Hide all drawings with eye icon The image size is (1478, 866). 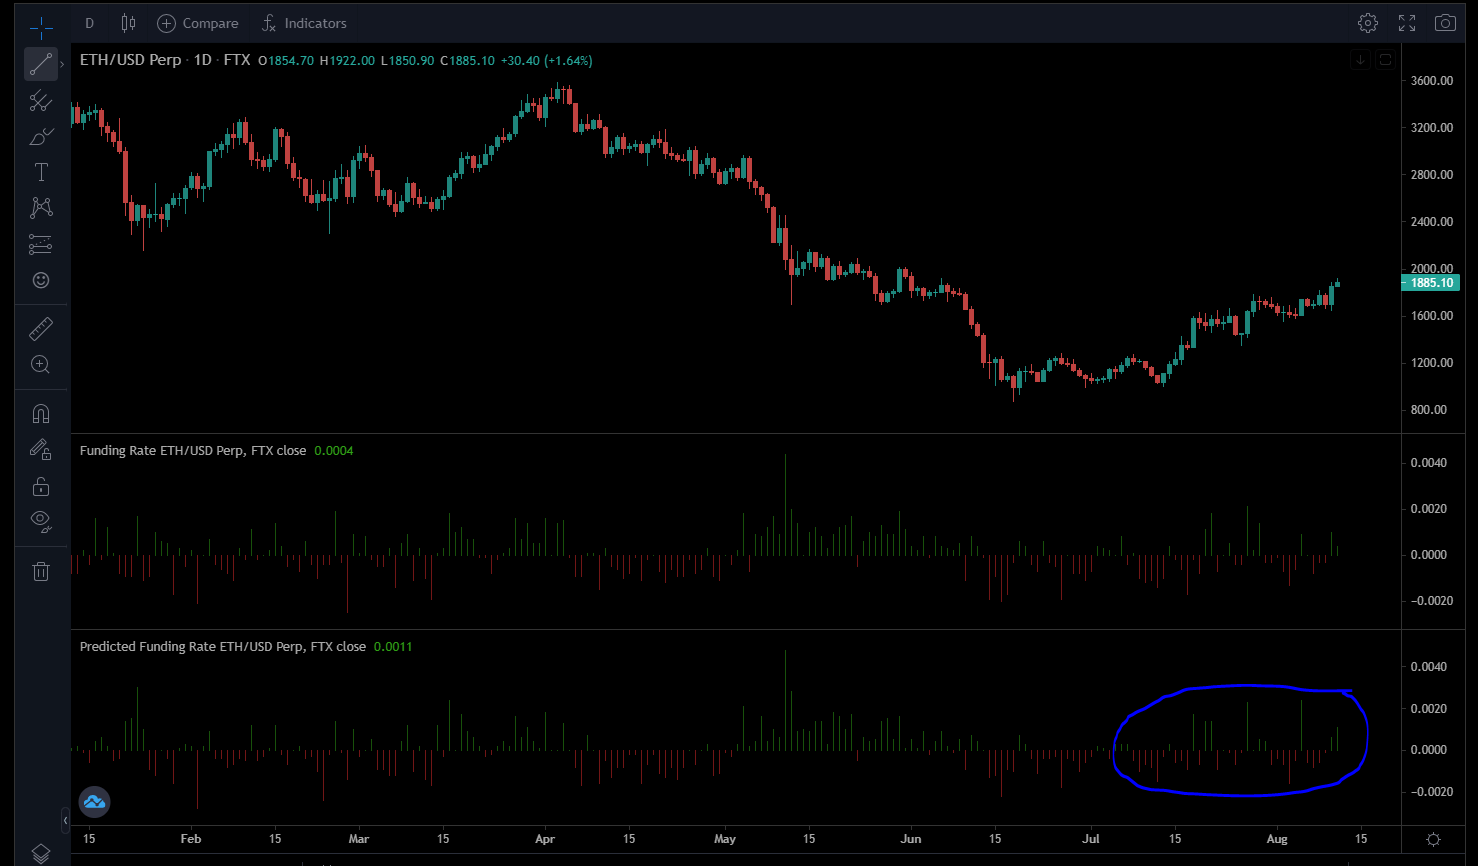pos(40,519)
